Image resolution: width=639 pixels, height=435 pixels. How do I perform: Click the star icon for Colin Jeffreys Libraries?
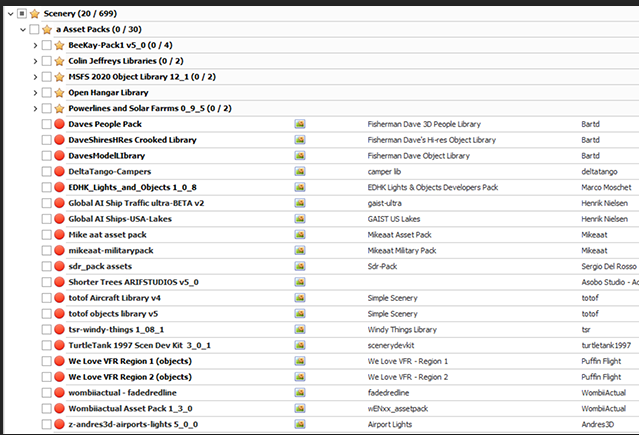pyautogui.click(x=59, y=61)
